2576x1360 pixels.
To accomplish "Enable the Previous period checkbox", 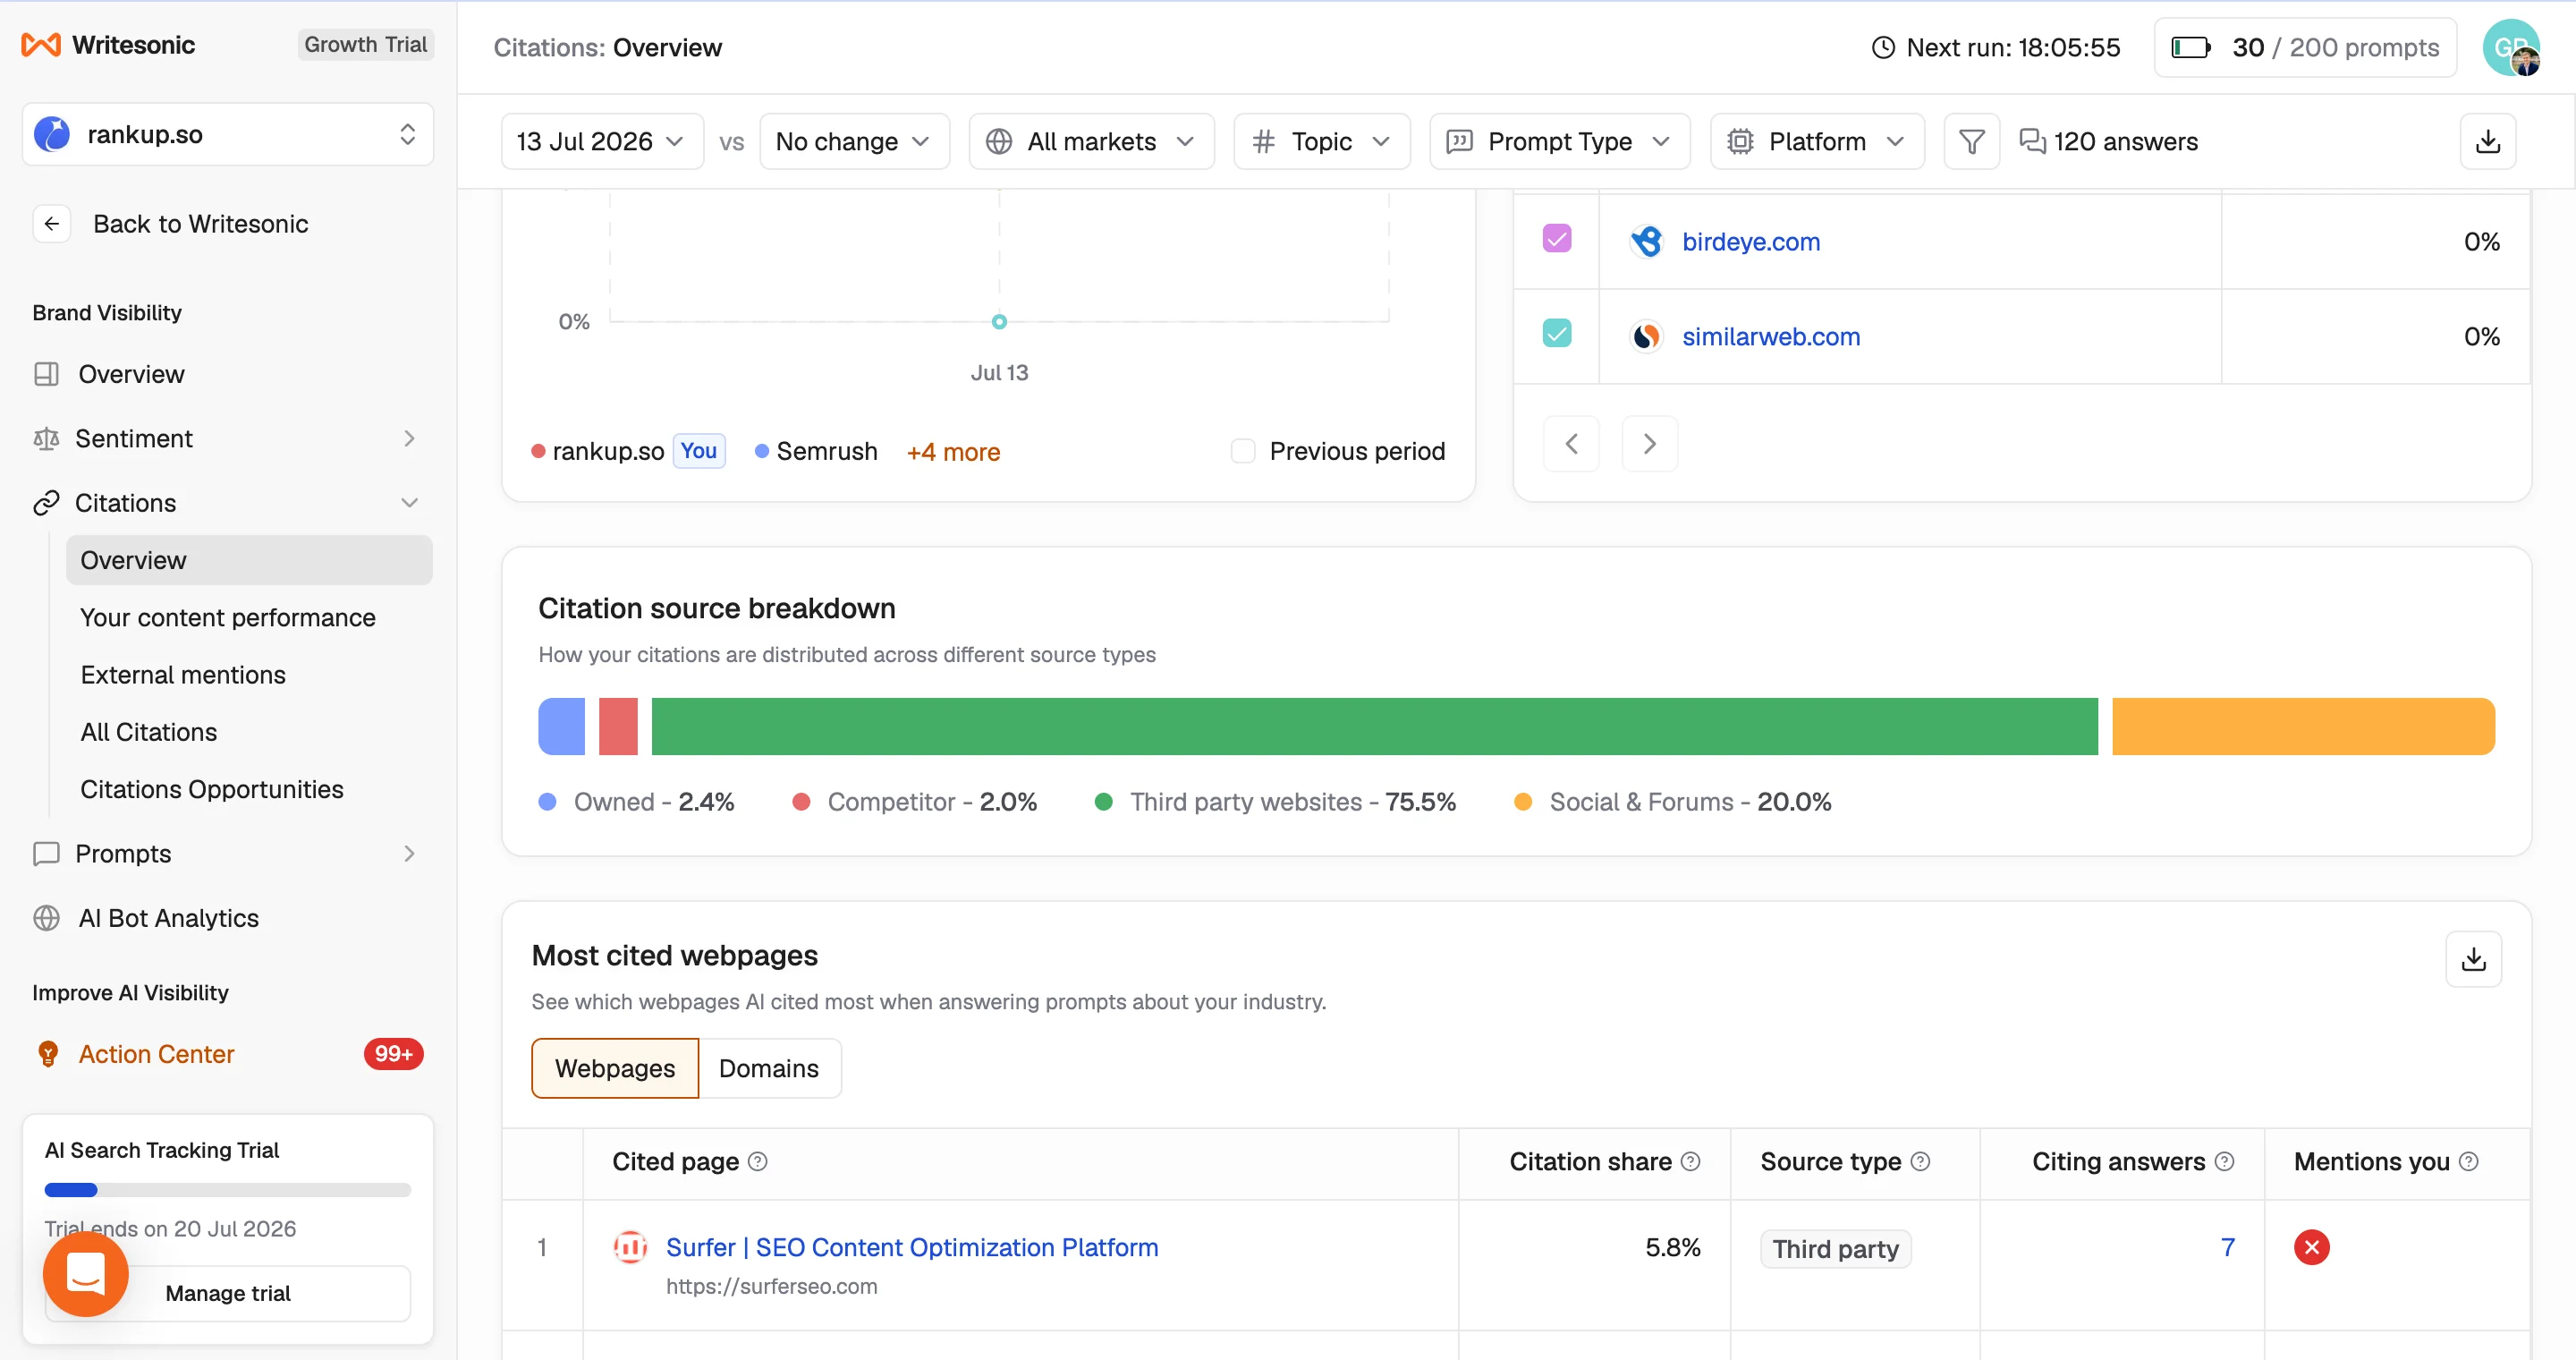I will point(1243,451).
